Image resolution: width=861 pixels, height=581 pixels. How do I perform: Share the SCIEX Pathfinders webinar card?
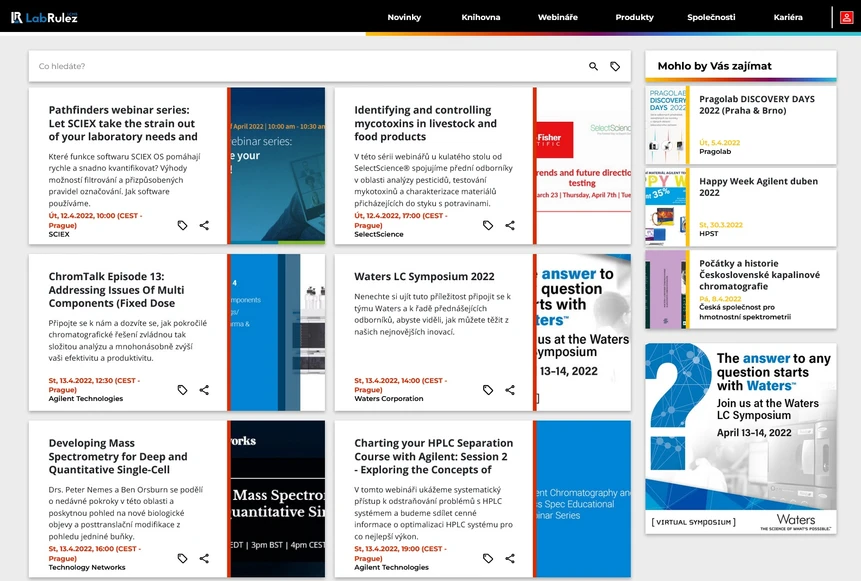click(204, 225)
